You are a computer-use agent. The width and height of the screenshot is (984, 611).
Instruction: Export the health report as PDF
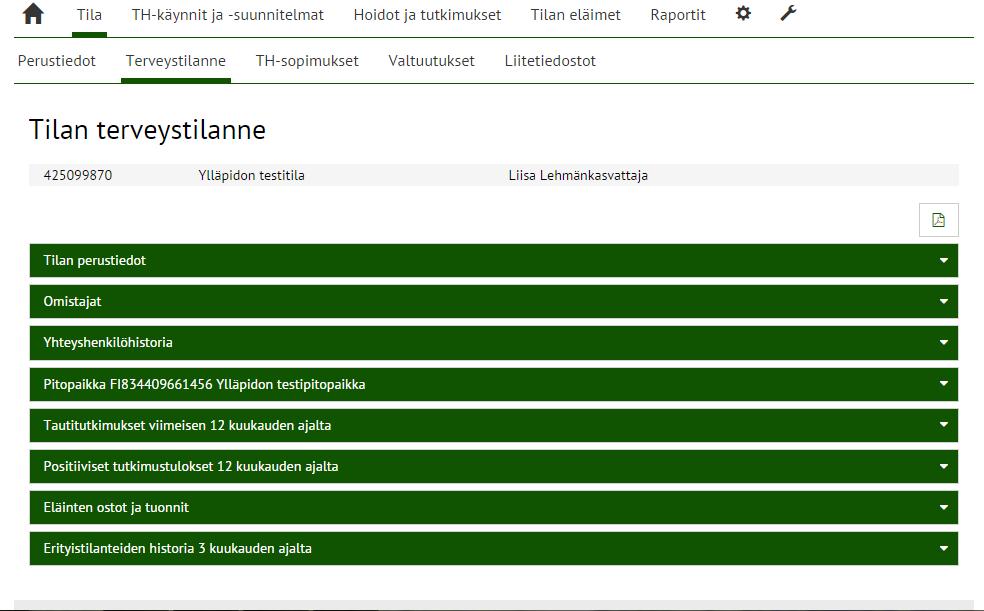click(x=938, y=220)
